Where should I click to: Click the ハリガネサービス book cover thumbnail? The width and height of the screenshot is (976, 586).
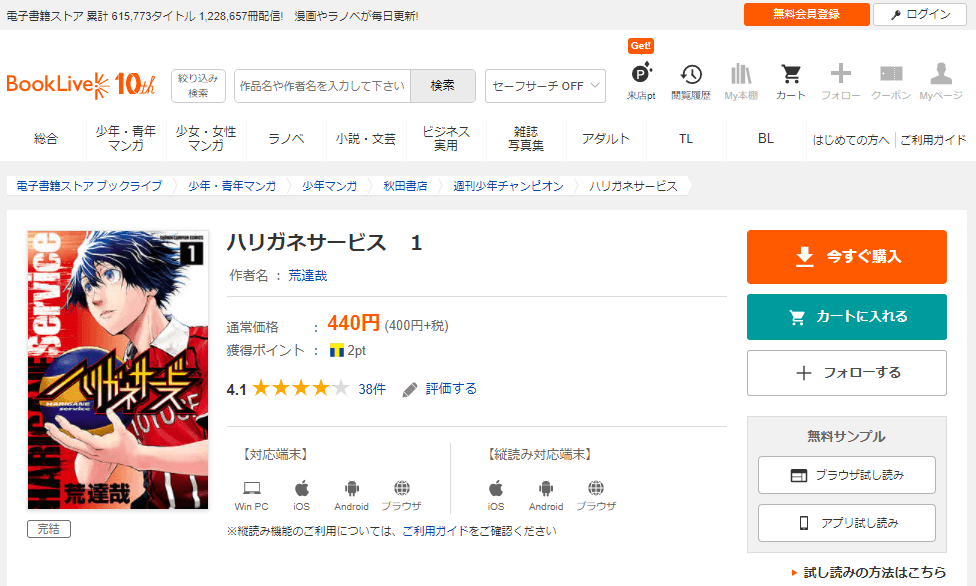coord(118,370)
